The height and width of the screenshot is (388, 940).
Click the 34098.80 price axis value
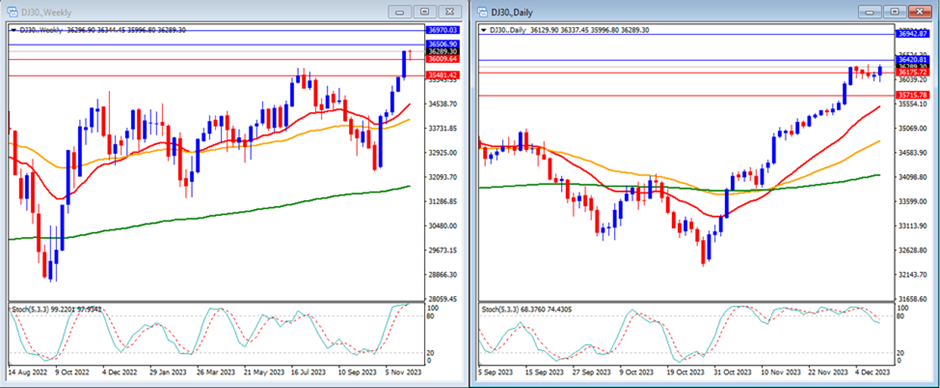tap(914, 177)
